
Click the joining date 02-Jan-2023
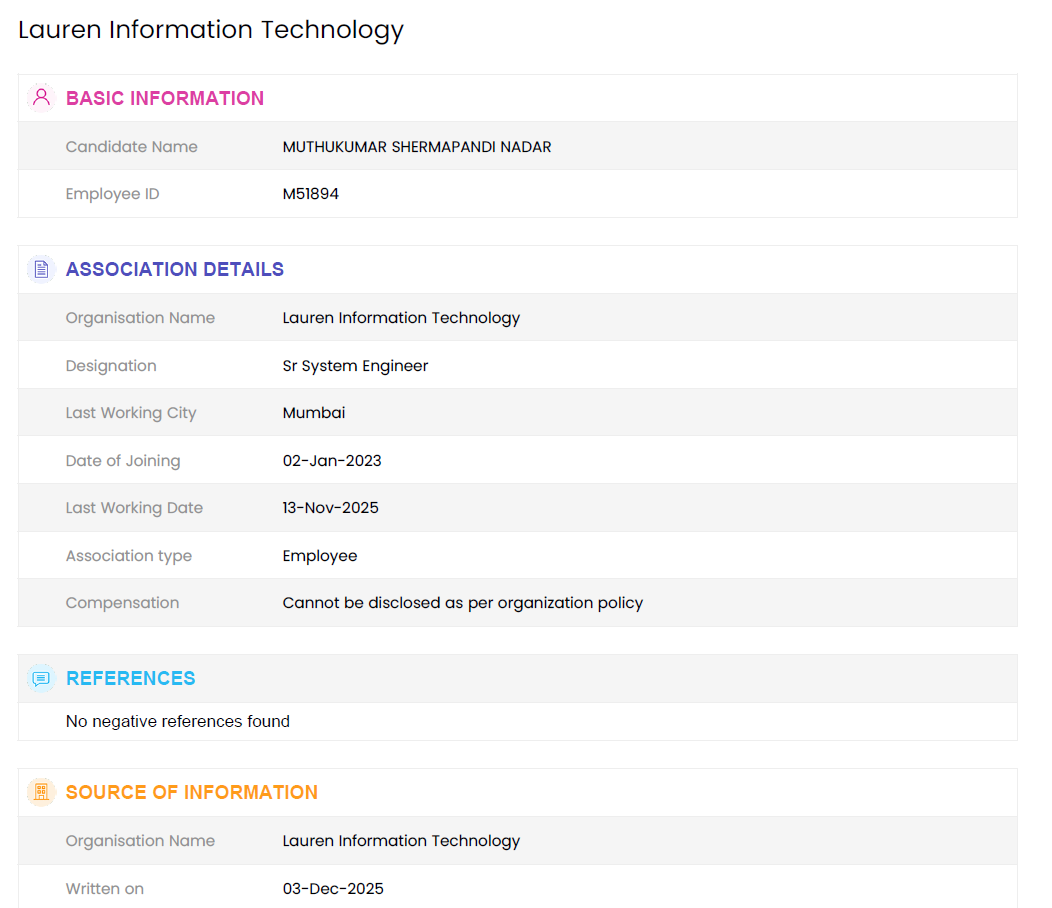332,461
